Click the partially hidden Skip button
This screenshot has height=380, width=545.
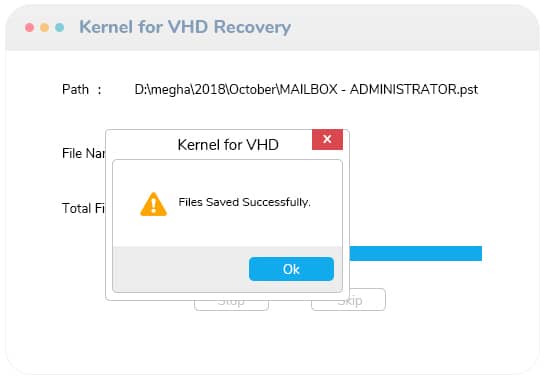pyautogui.click(x=349, y=300)
